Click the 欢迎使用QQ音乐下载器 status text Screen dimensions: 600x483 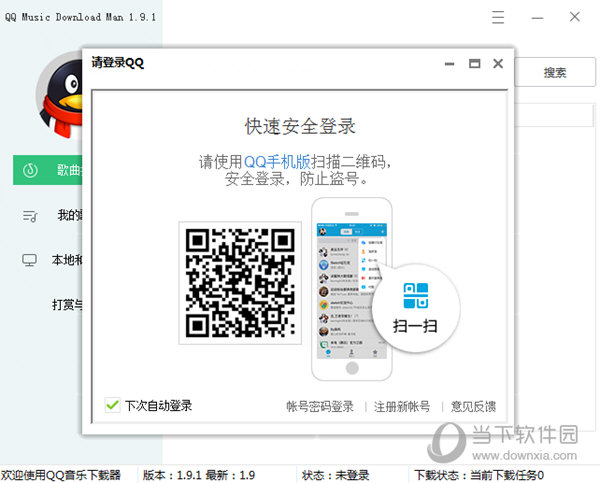(60, 475)
